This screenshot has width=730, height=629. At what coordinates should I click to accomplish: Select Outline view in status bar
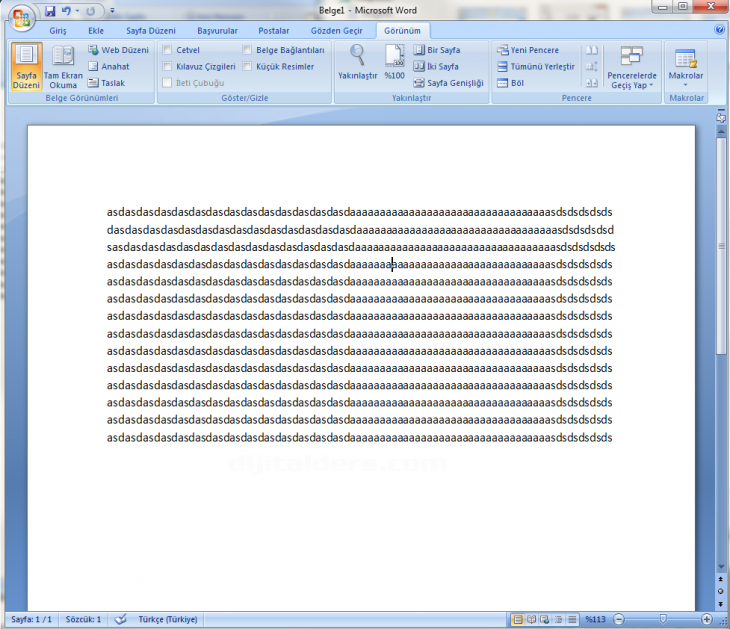pos(558,619)
